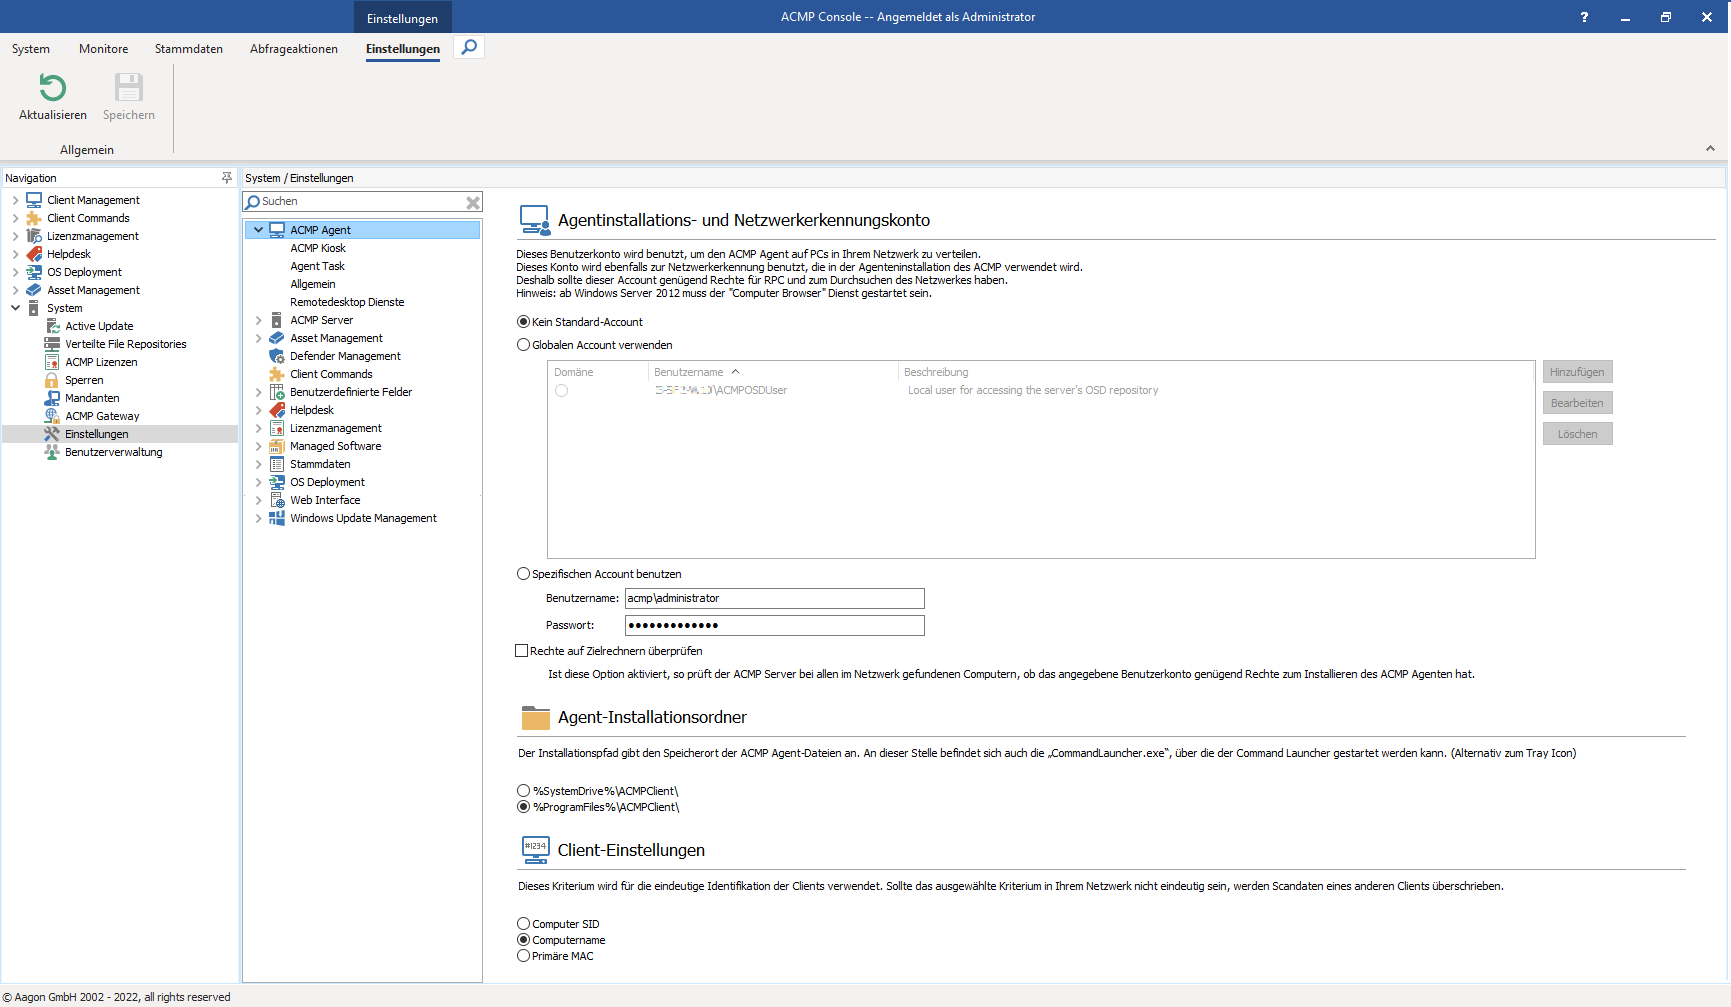The width and height of the screenshot is (1731, 1007).
Task: Choose %SystemDrive%\ACMPClient\ install path
Action: pyautogui.click(x=523, y=791)
